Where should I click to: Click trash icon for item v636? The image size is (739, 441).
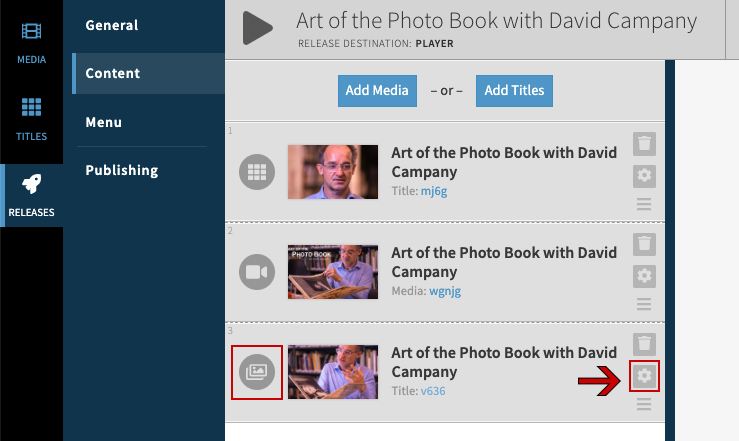click(x=645, y=343)
